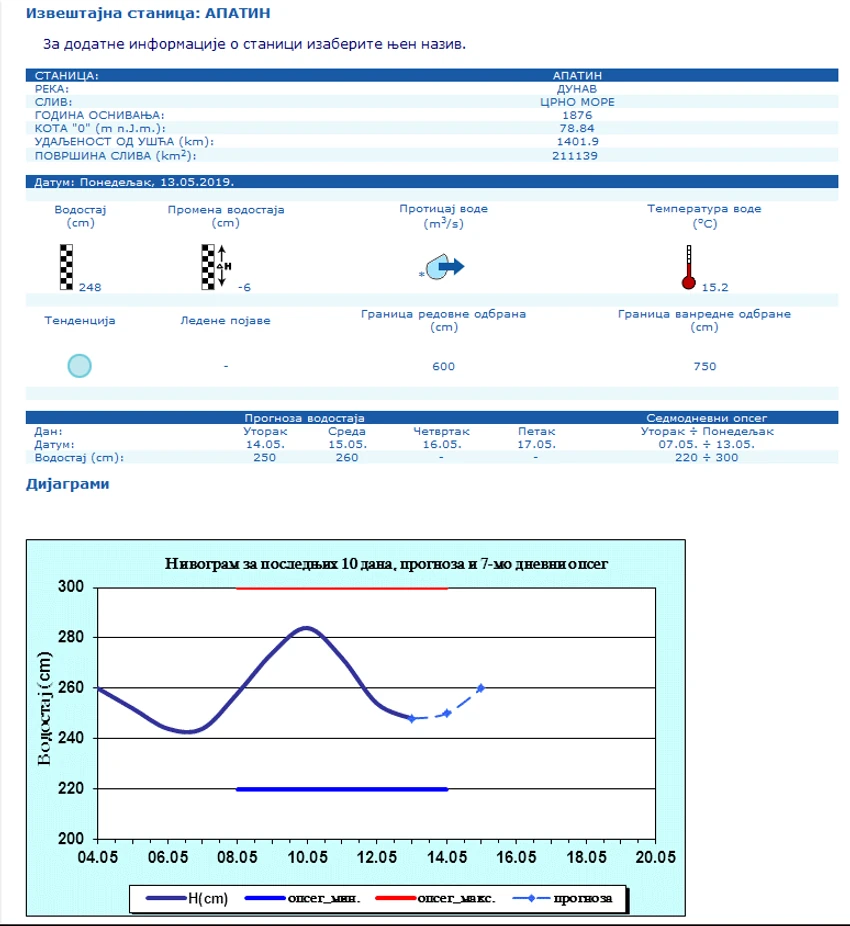This screenshot has height=926, width=850.
Task: Click the water temperature value 15.2
Action: point(715,287)
